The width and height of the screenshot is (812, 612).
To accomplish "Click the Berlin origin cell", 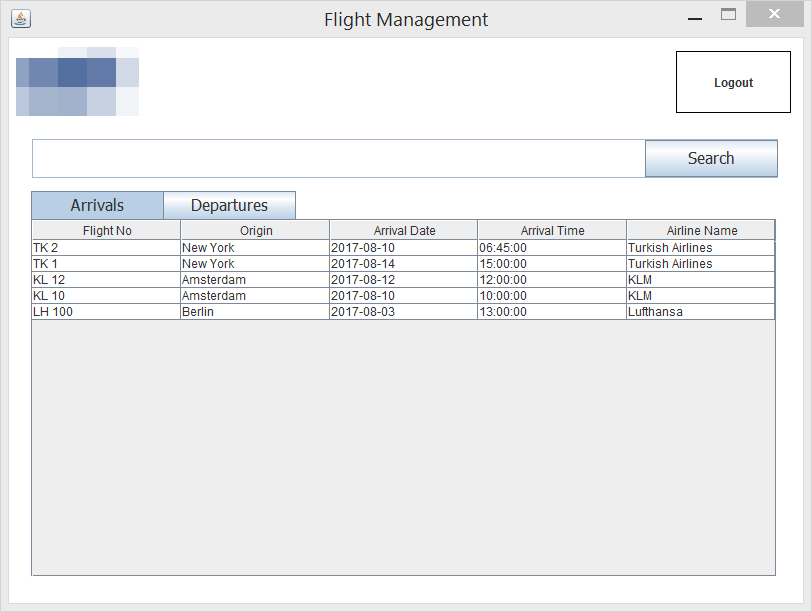I will tap(256, 311).
